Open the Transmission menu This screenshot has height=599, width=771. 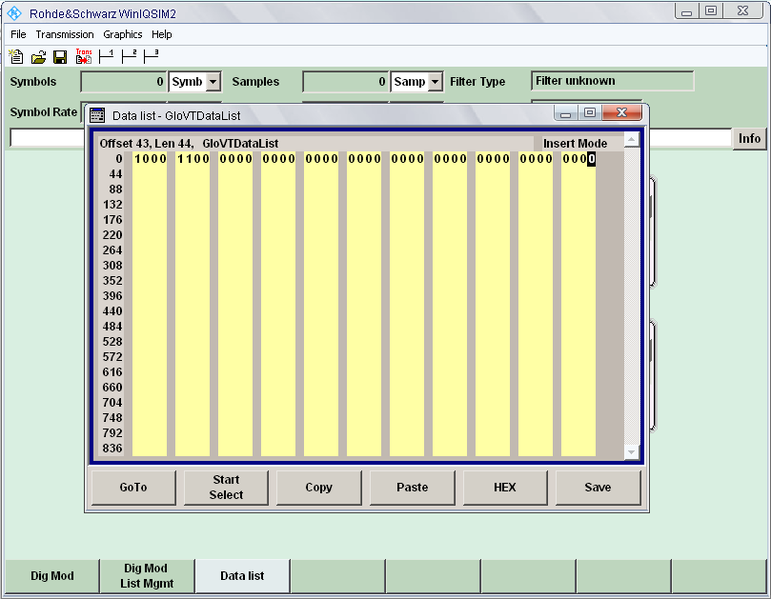[65, 34]
